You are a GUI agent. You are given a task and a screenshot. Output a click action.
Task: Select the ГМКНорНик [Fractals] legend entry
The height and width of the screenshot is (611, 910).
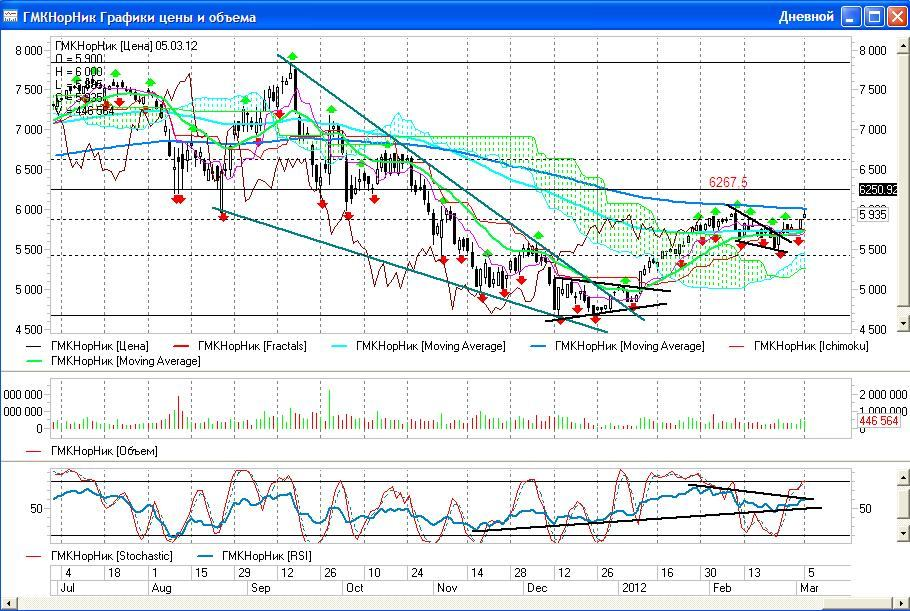pyautogui.click(x=240, y=346)
